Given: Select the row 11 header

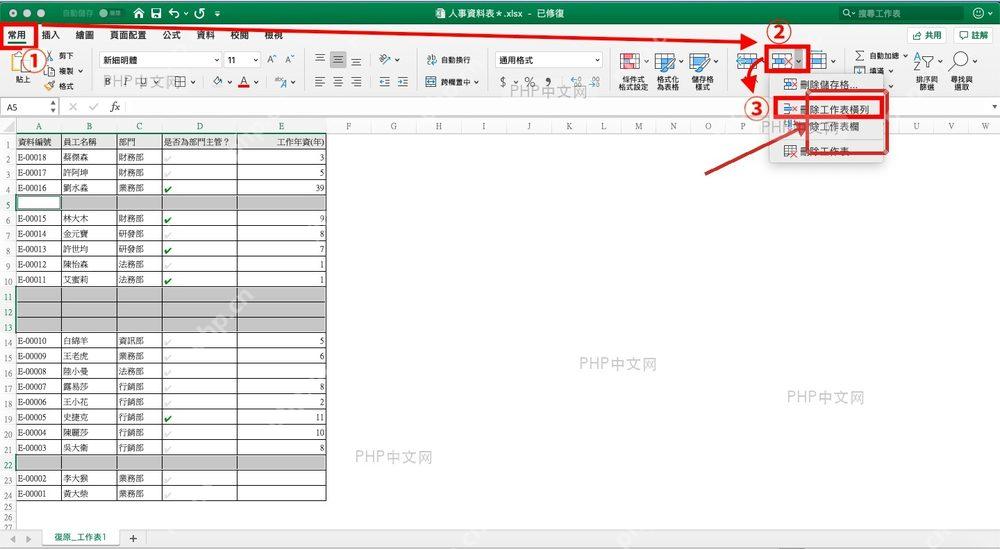Looking at the screenshot, I should pos(8,296).
